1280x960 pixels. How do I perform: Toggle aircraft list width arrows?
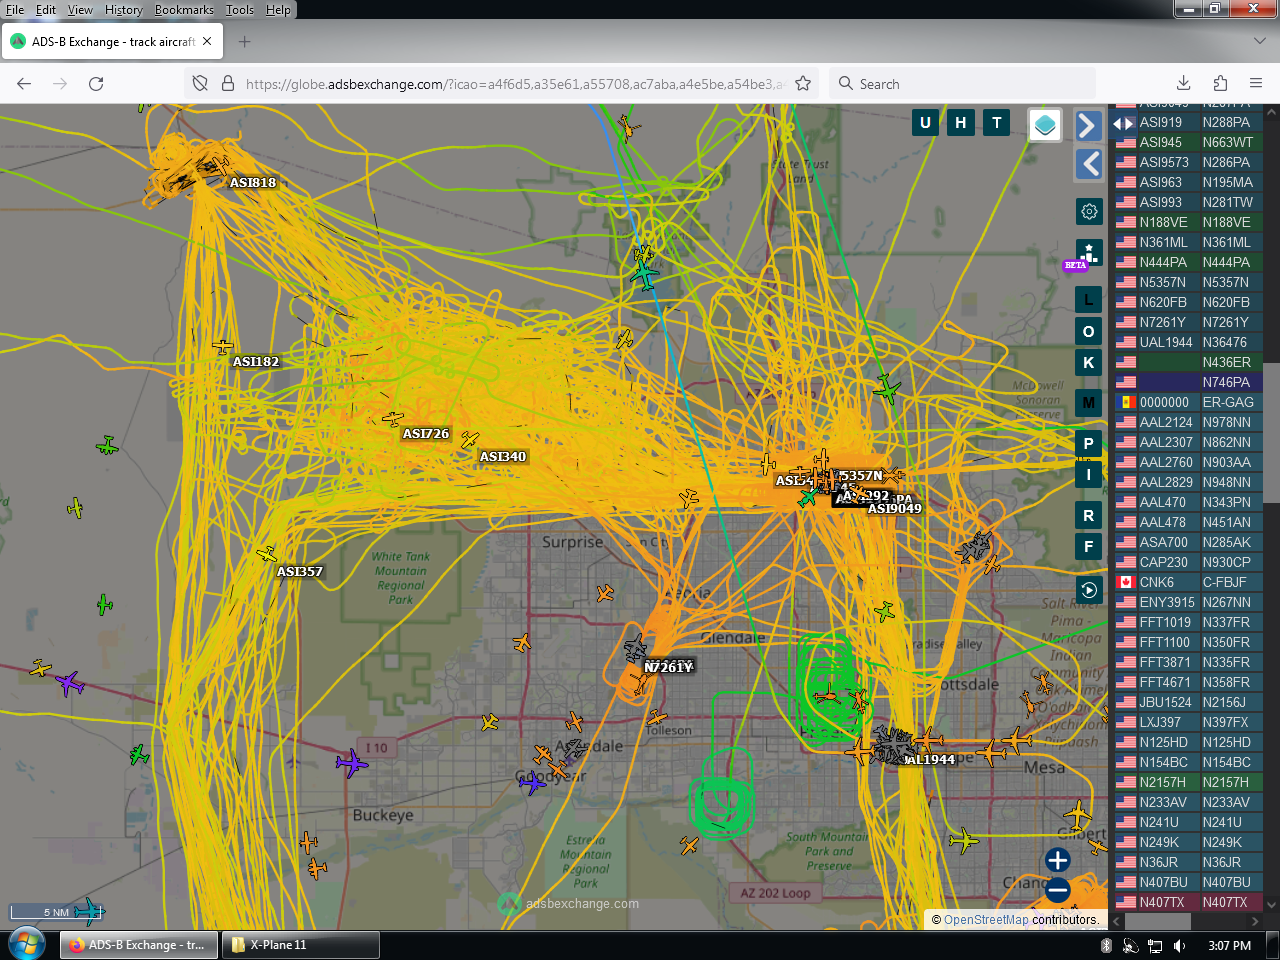1124,124
